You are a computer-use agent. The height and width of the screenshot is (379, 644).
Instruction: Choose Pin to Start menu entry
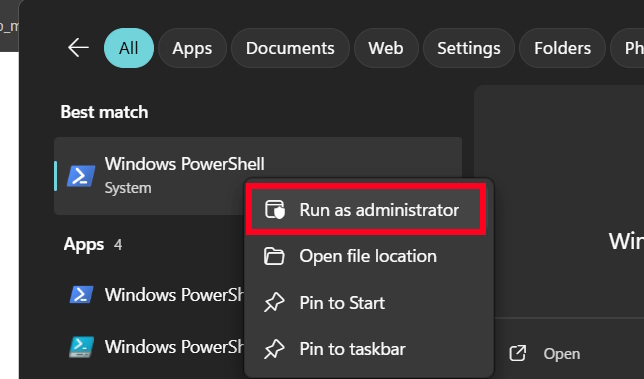pos(369,303)
